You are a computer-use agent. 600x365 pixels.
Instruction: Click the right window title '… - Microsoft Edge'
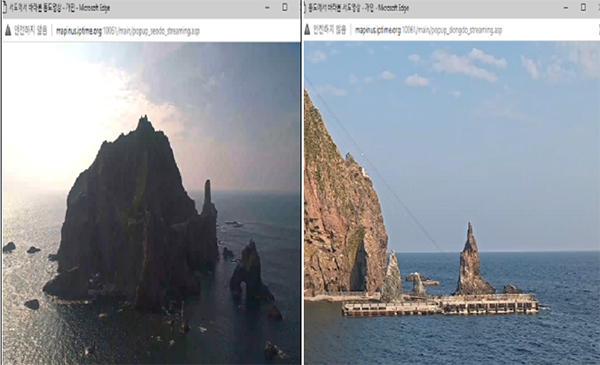358,8
